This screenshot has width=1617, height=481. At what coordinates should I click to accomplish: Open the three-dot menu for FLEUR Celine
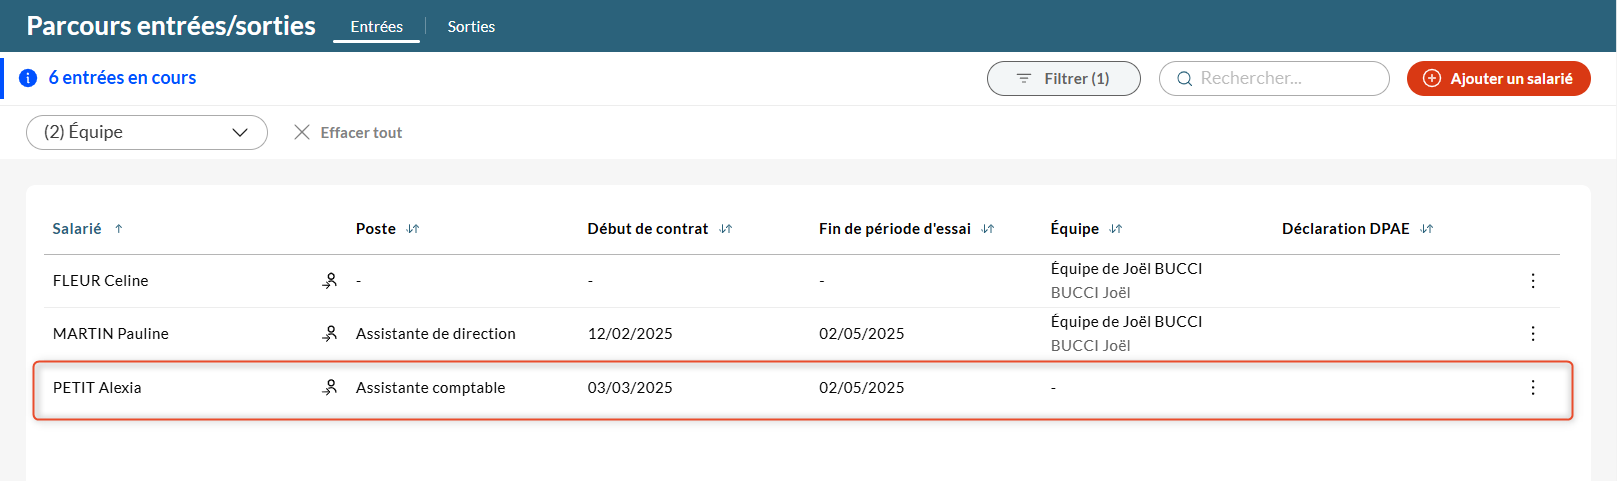(1532, 281)
